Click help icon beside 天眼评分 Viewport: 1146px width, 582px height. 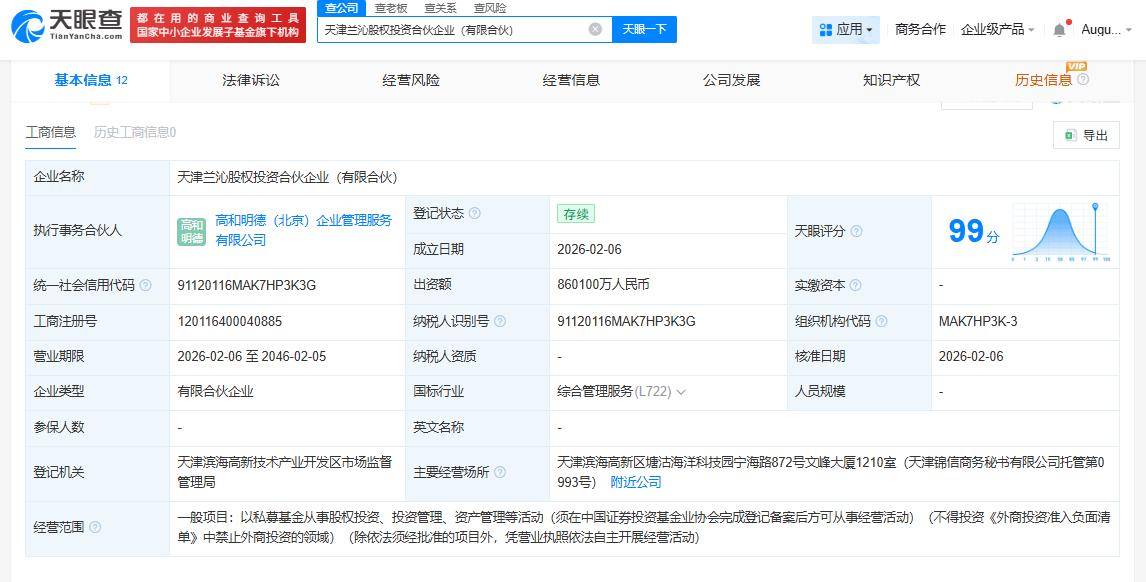[x=857, y=232]
